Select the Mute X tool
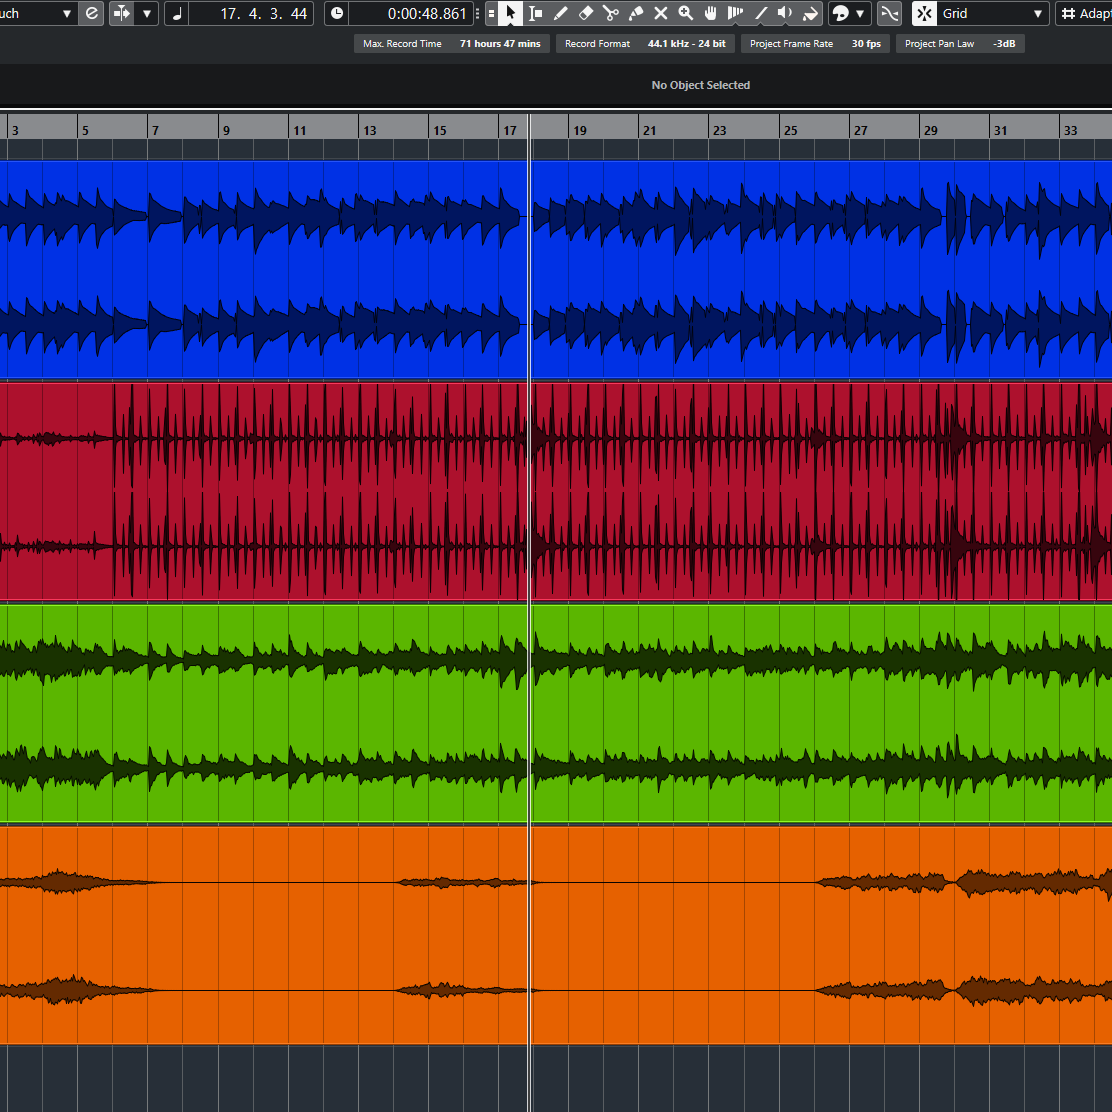 [660, 13]
